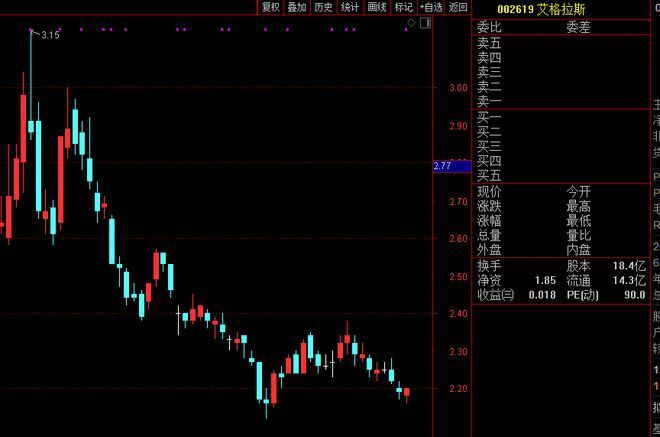
Task: Click the 3.15 high price label
Action: [50, 35]
